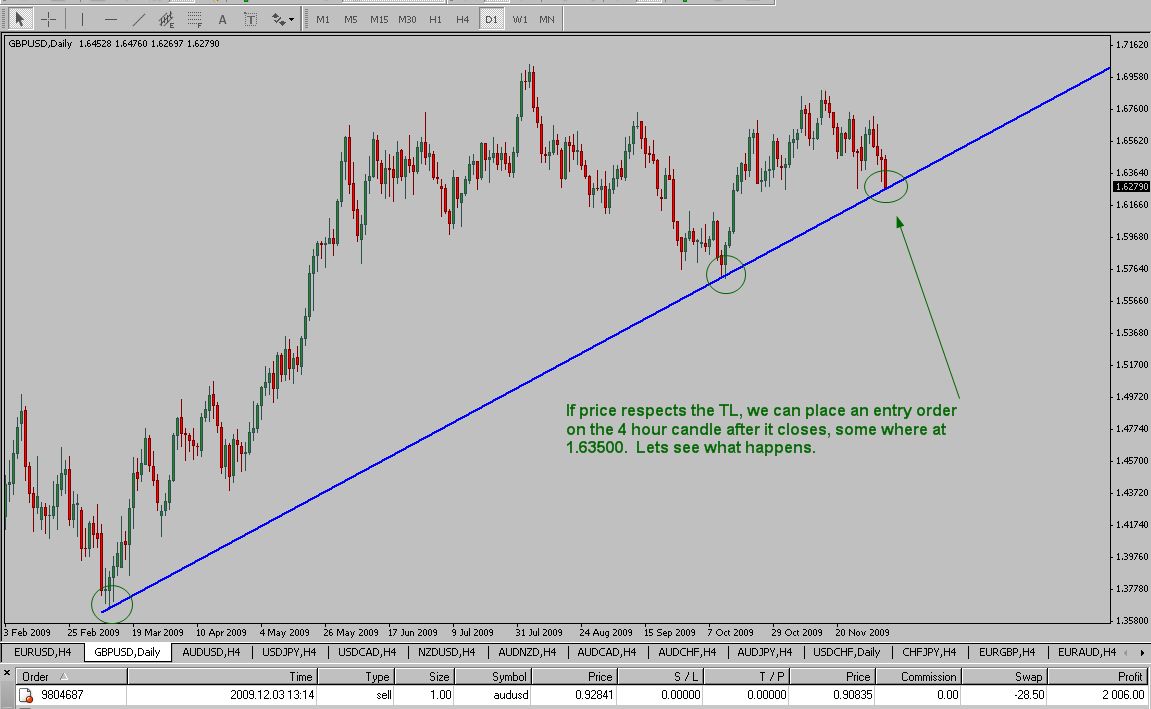This screenshot has width=1151, height=709.
Task: Open the arrows objects dropdown
Action: click(x=283, y=19)
